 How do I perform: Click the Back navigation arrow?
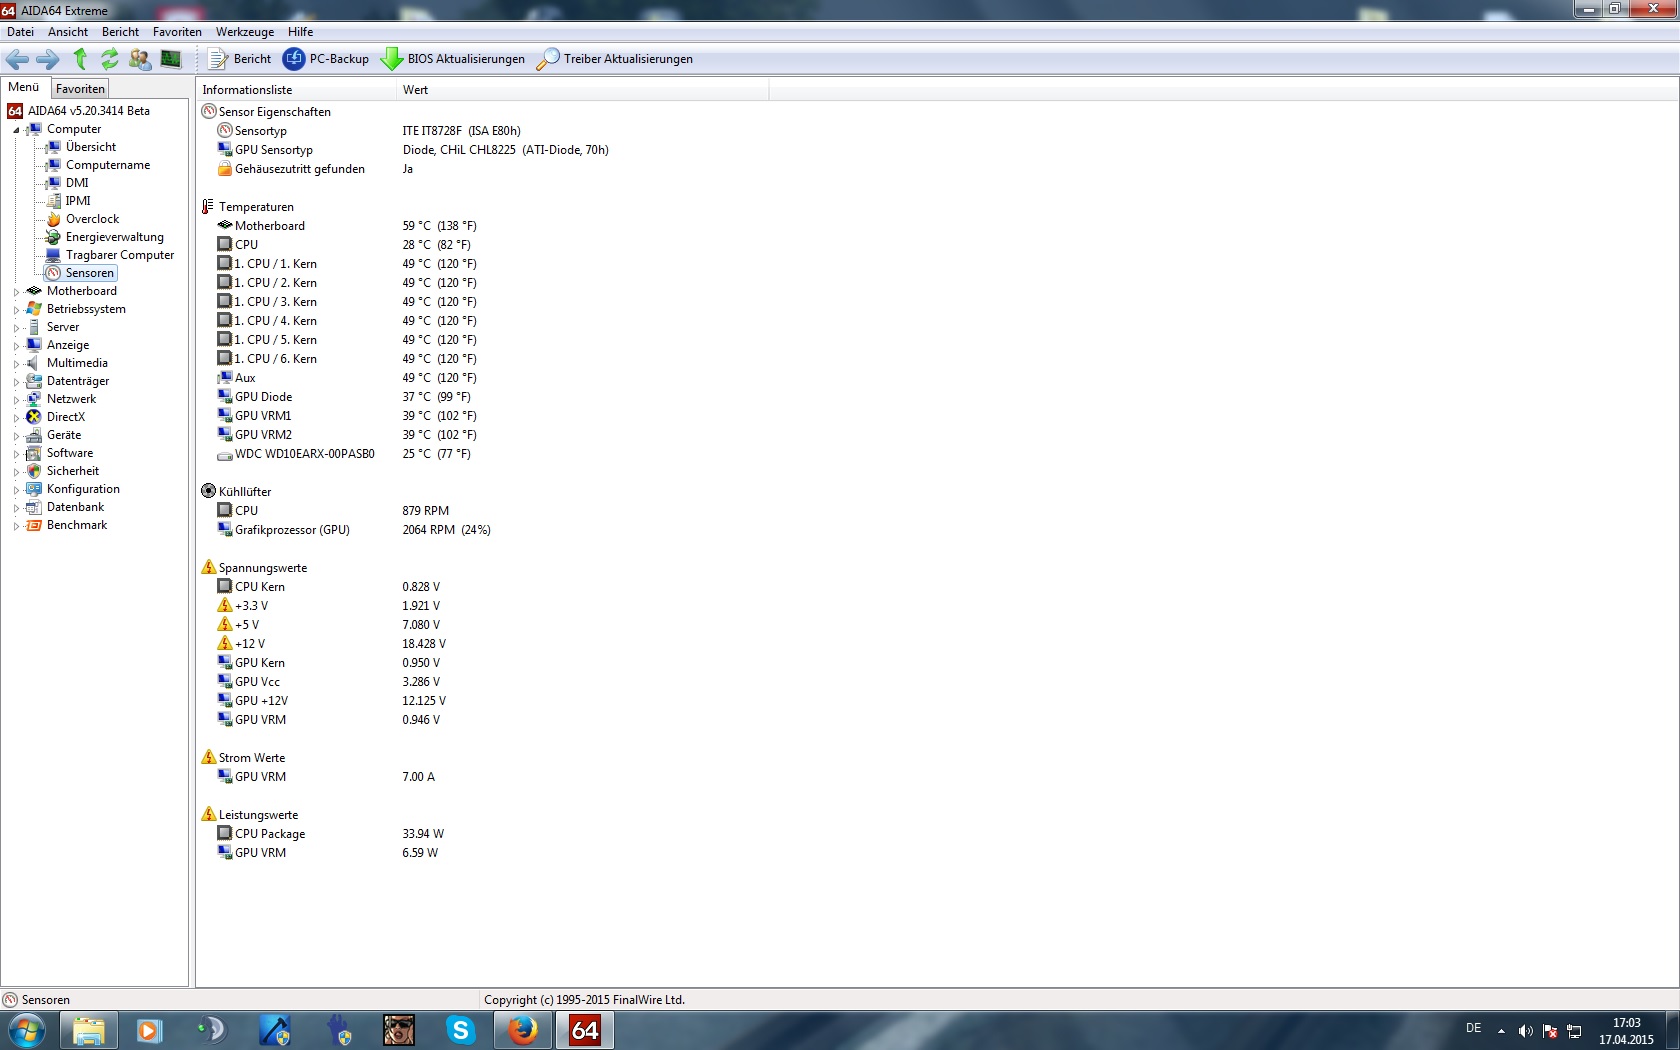(x=17, y=59)
